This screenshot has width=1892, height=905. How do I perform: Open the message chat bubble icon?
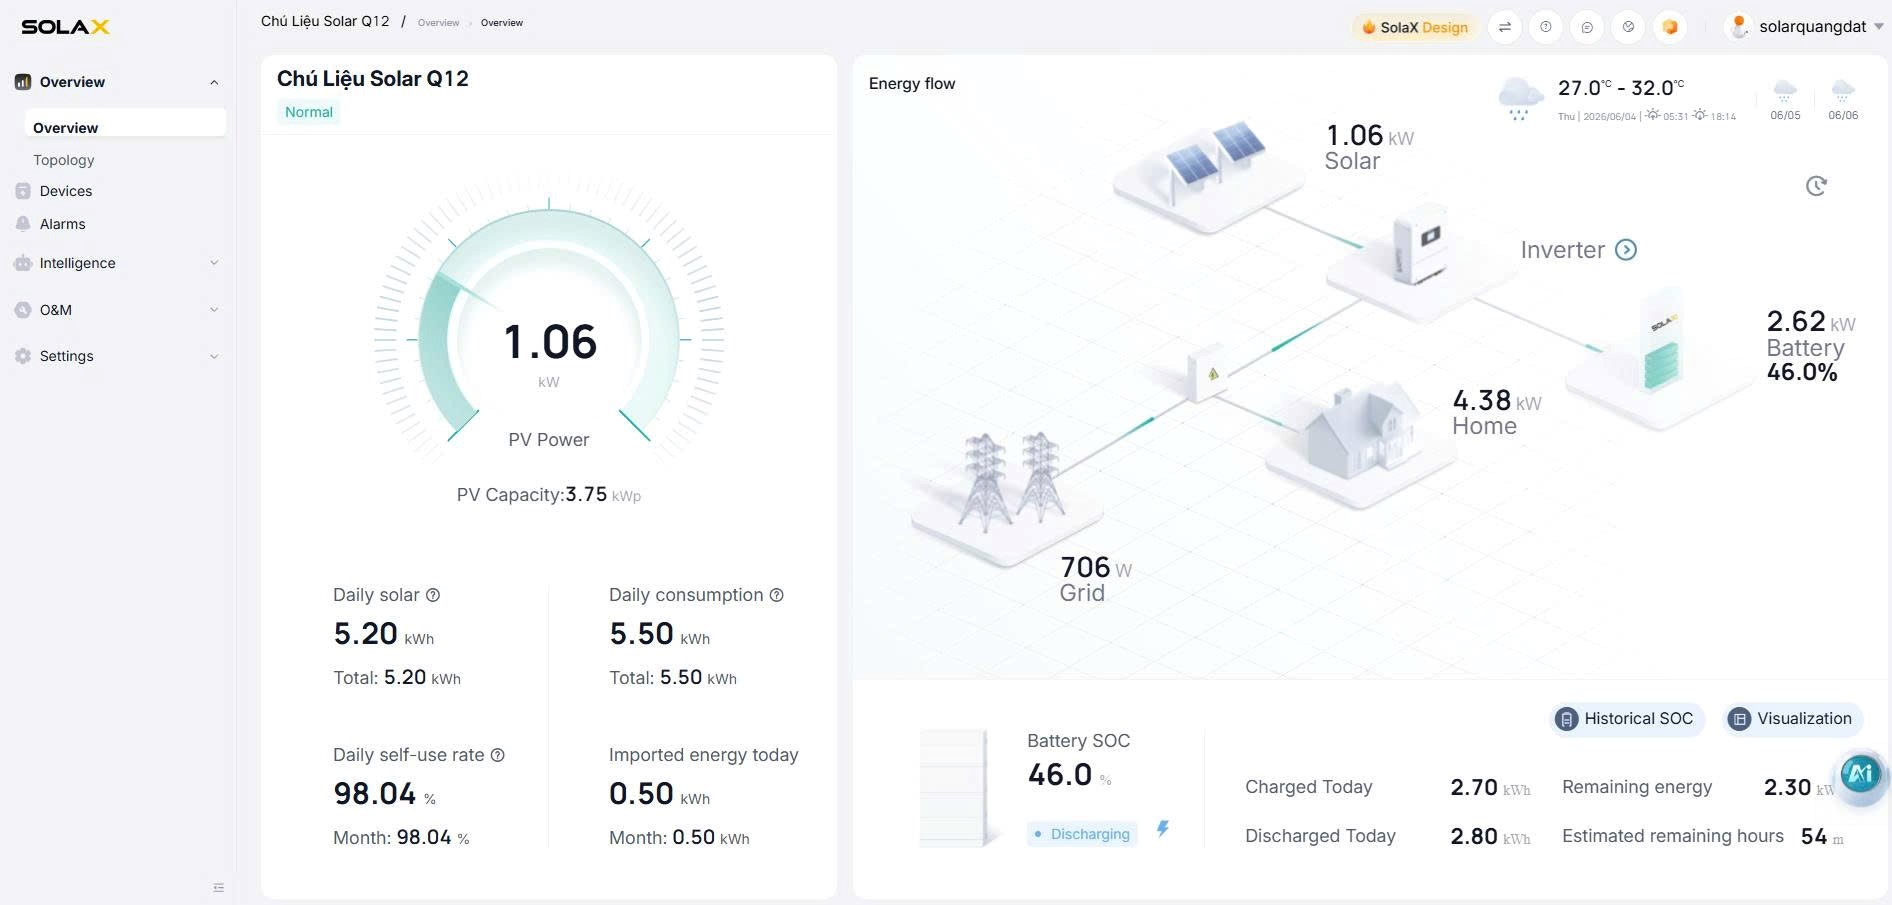coord(1587,27)
